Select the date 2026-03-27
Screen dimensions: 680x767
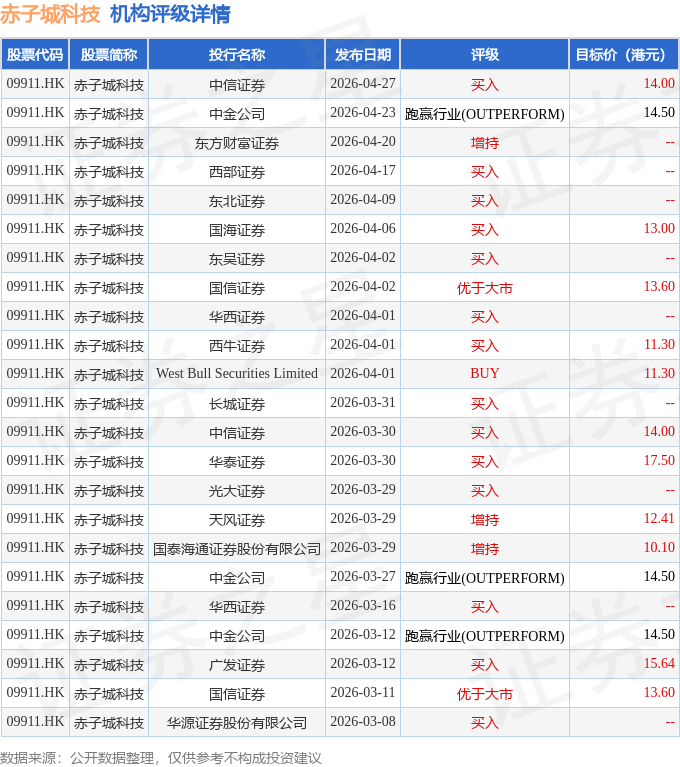[363, 576]
